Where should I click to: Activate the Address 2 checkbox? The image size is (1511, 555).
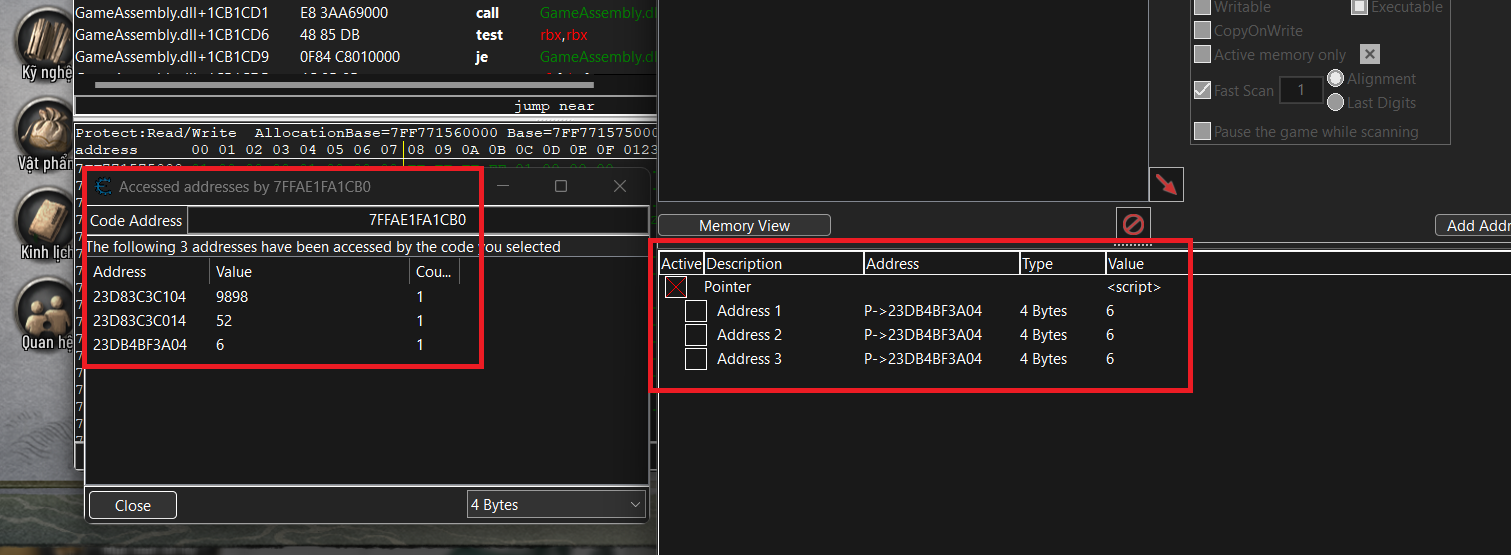(696, 335)
